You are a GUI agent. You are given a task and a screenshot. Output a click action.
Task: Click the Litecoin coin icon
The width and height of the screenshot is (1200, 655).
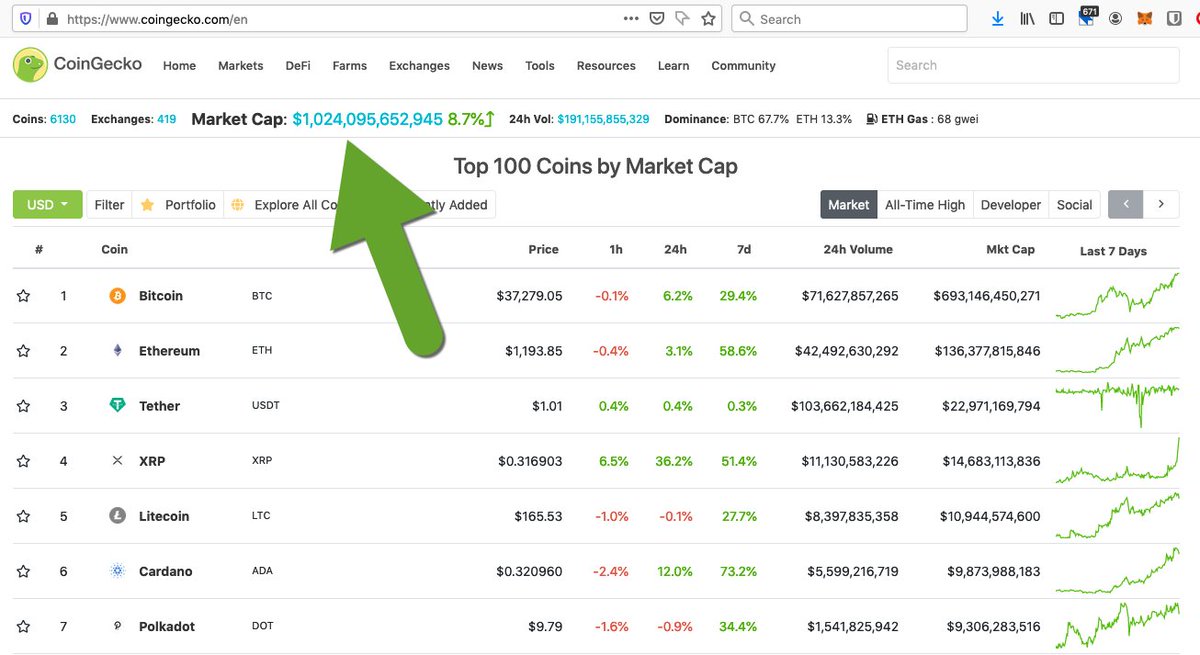tap(117, 516)
